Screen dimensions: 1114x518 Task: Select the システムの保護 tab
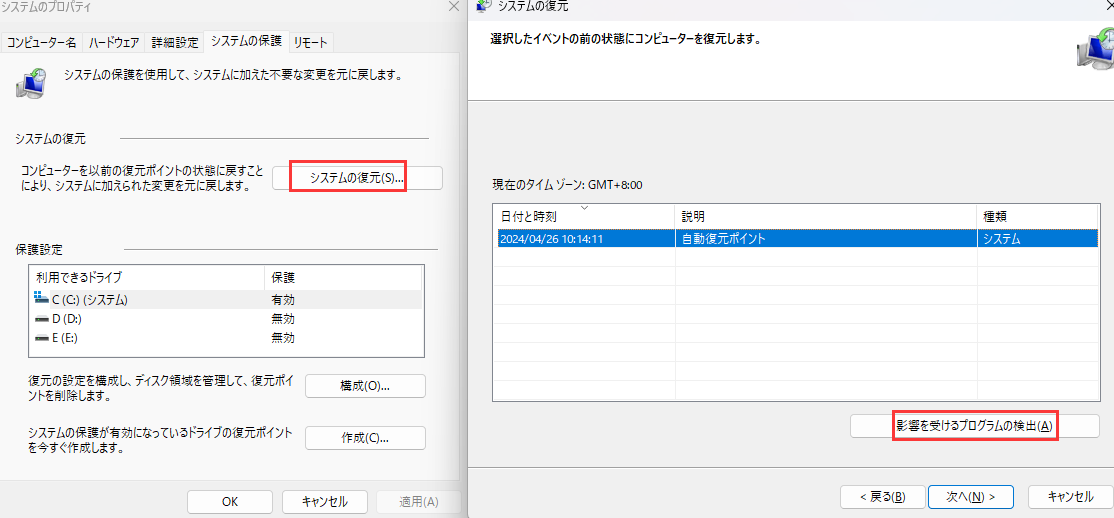pyautogui.click(x=246, y=41)
